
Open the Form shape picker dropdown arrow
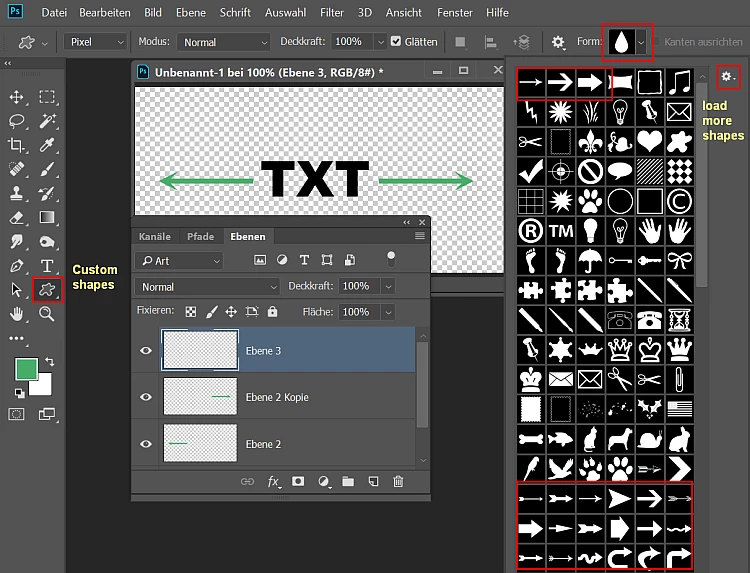641,42
